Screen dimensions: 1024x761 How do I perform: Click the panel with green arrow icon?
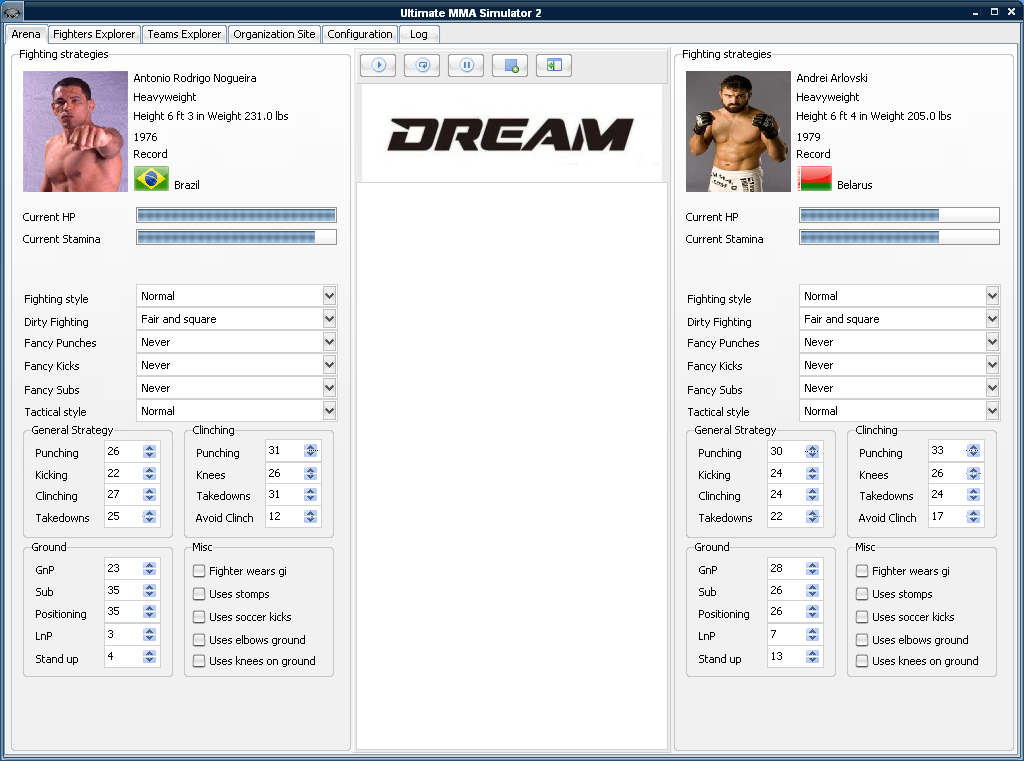[554, 65]
